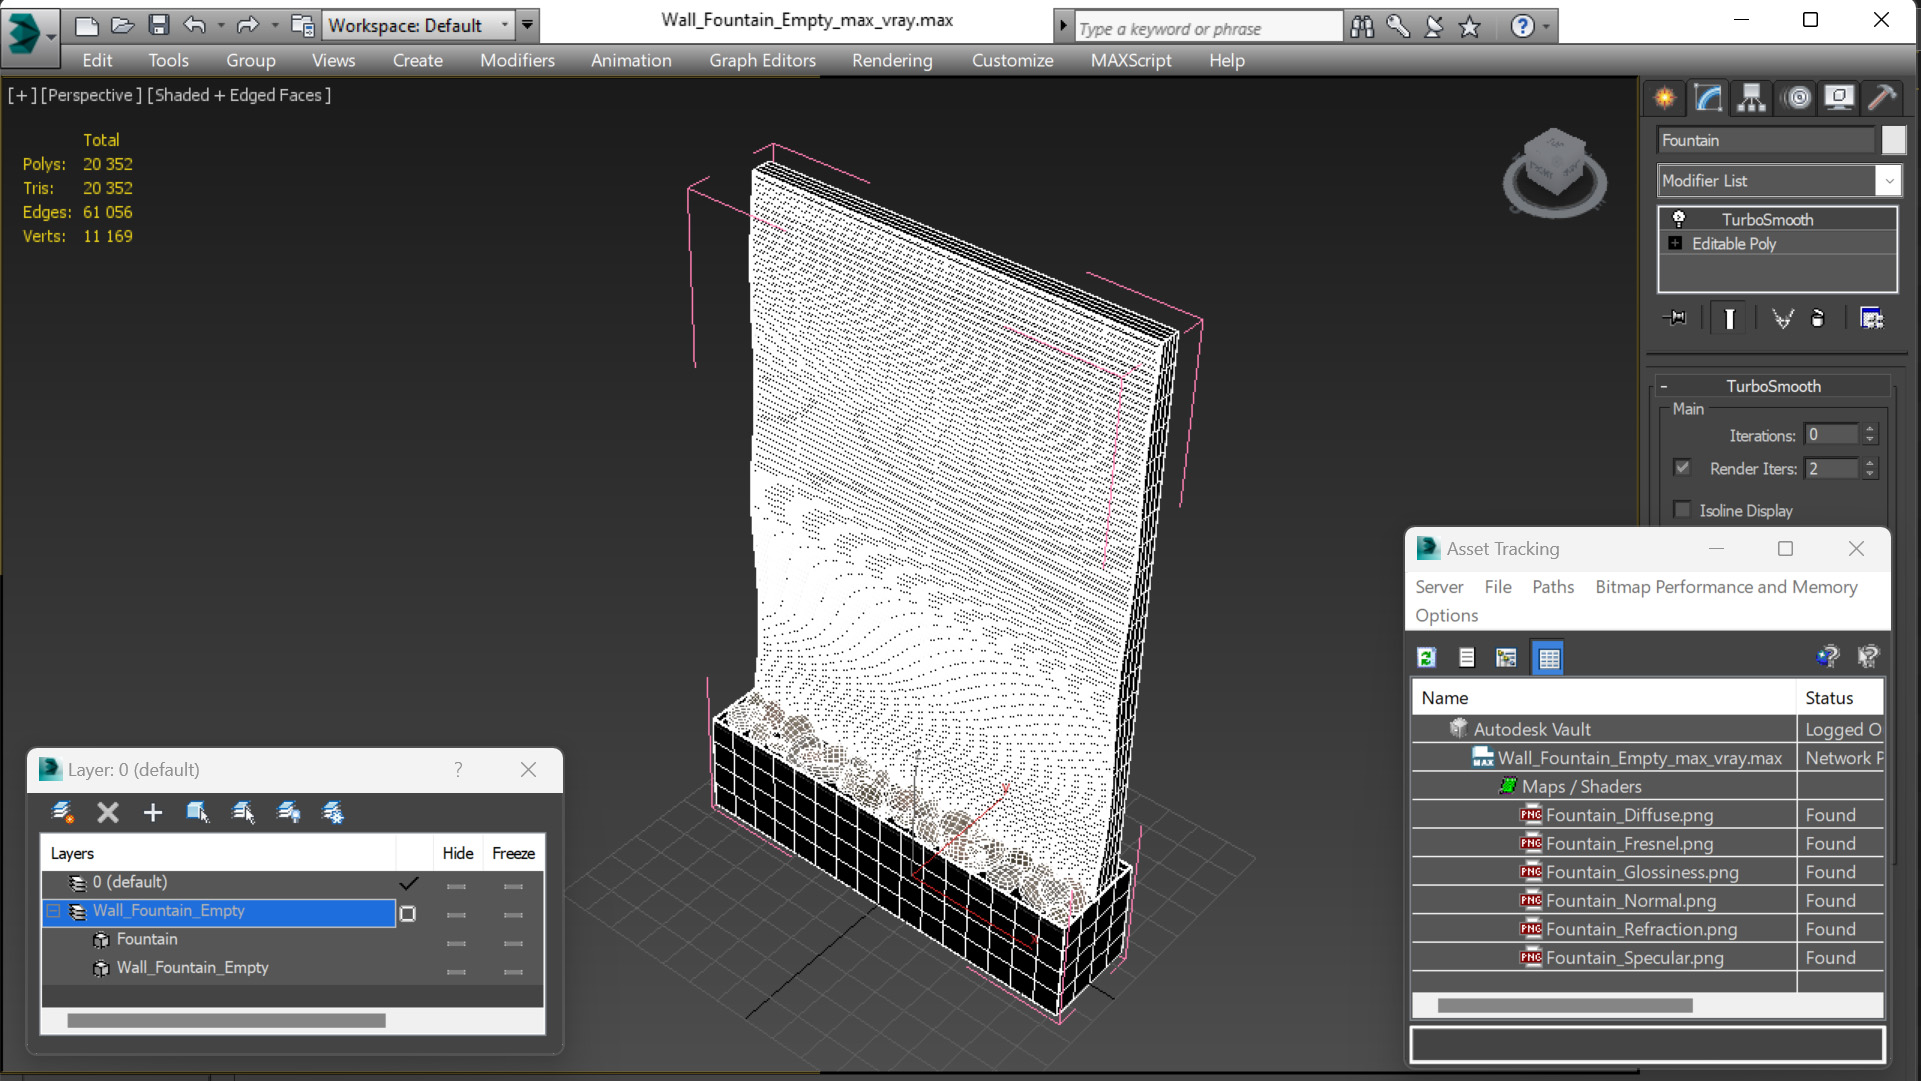This screenshot has height=1081, width=1921.
Task: Click Highlight Selected Objects' Layers icon
Action: (243, 812)
